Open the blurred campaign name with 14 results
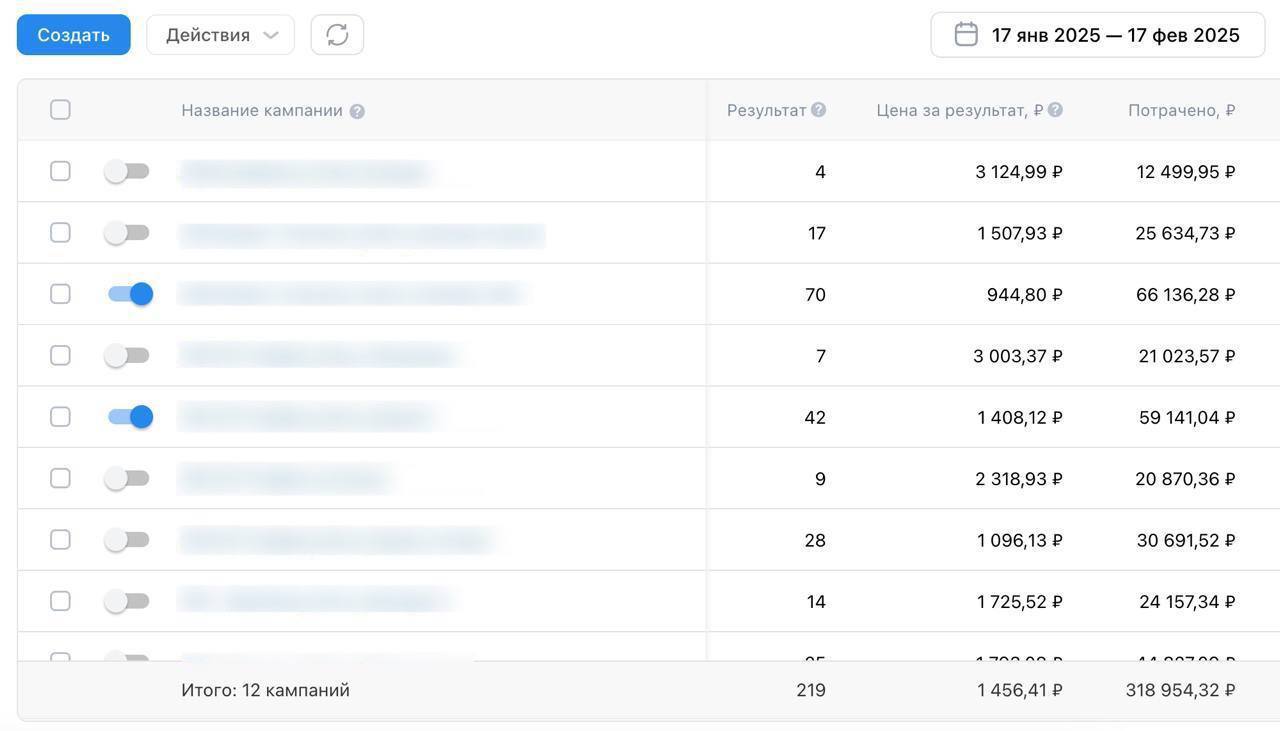 click(x=315, y=601)
